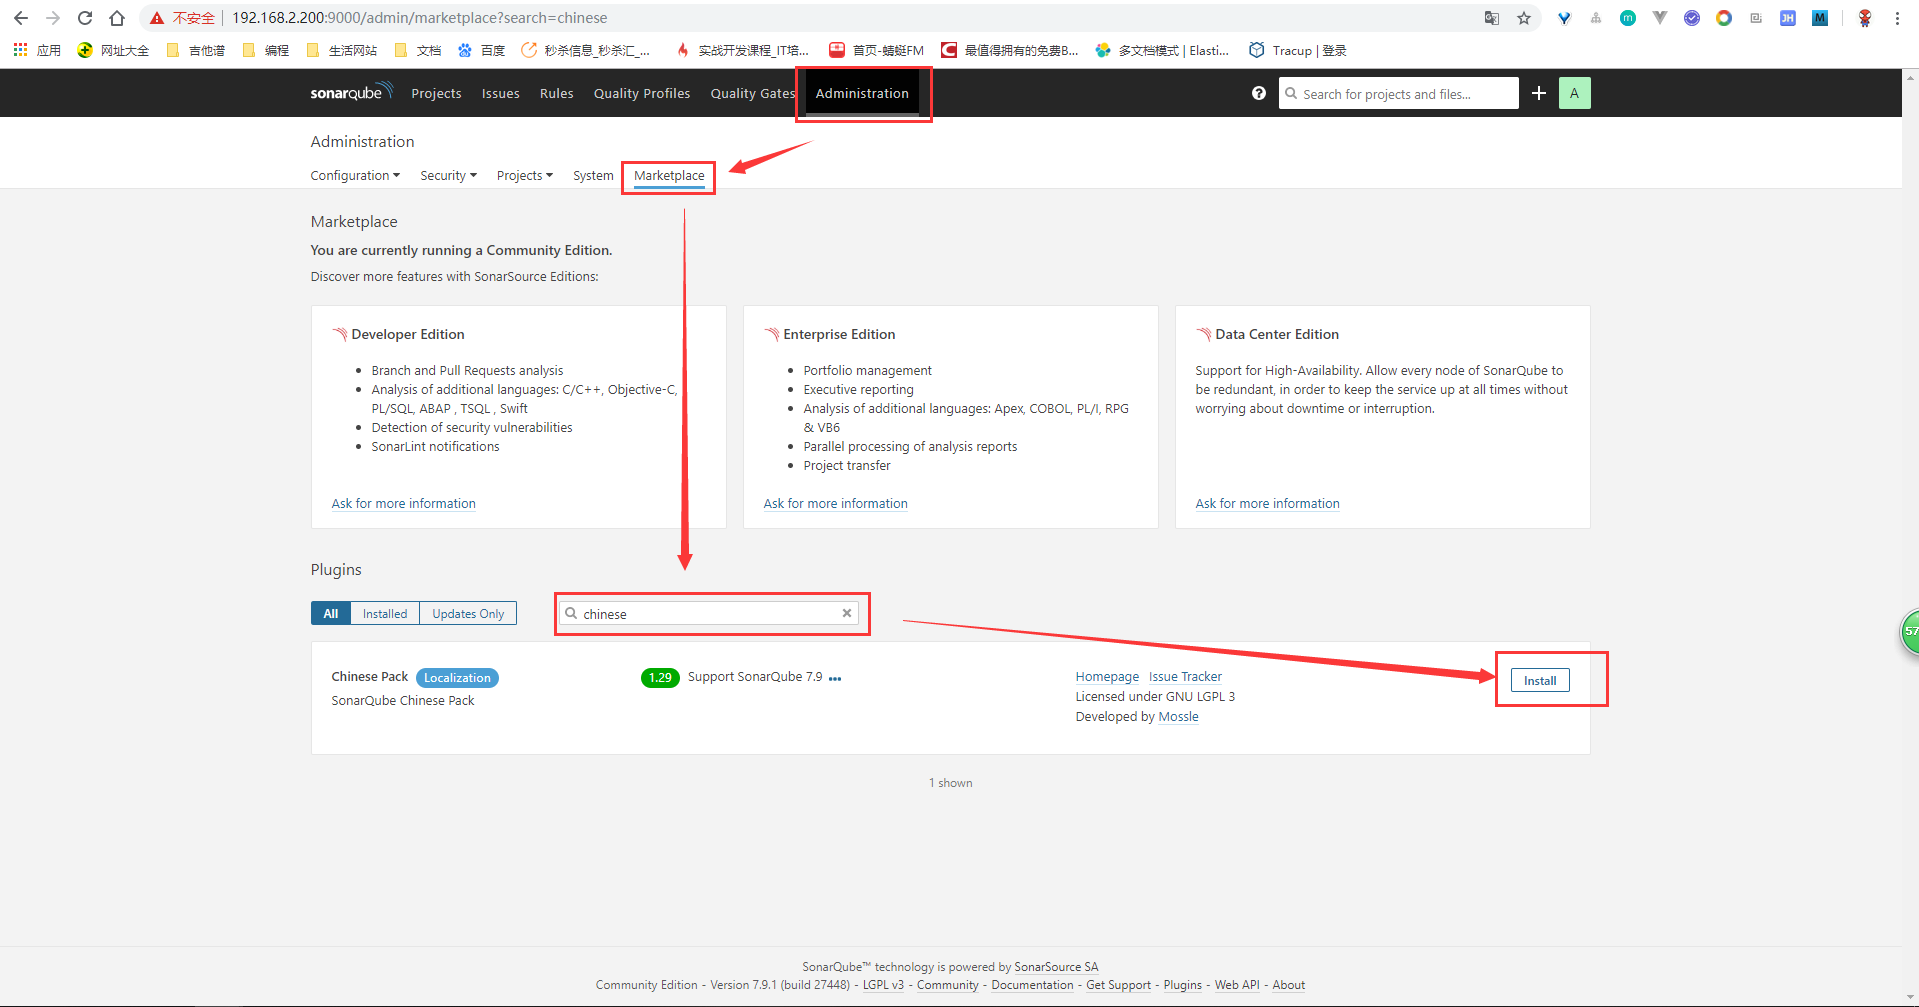Open the 文档 bookmark folder

pyautogui.click(x=417, y=50)
